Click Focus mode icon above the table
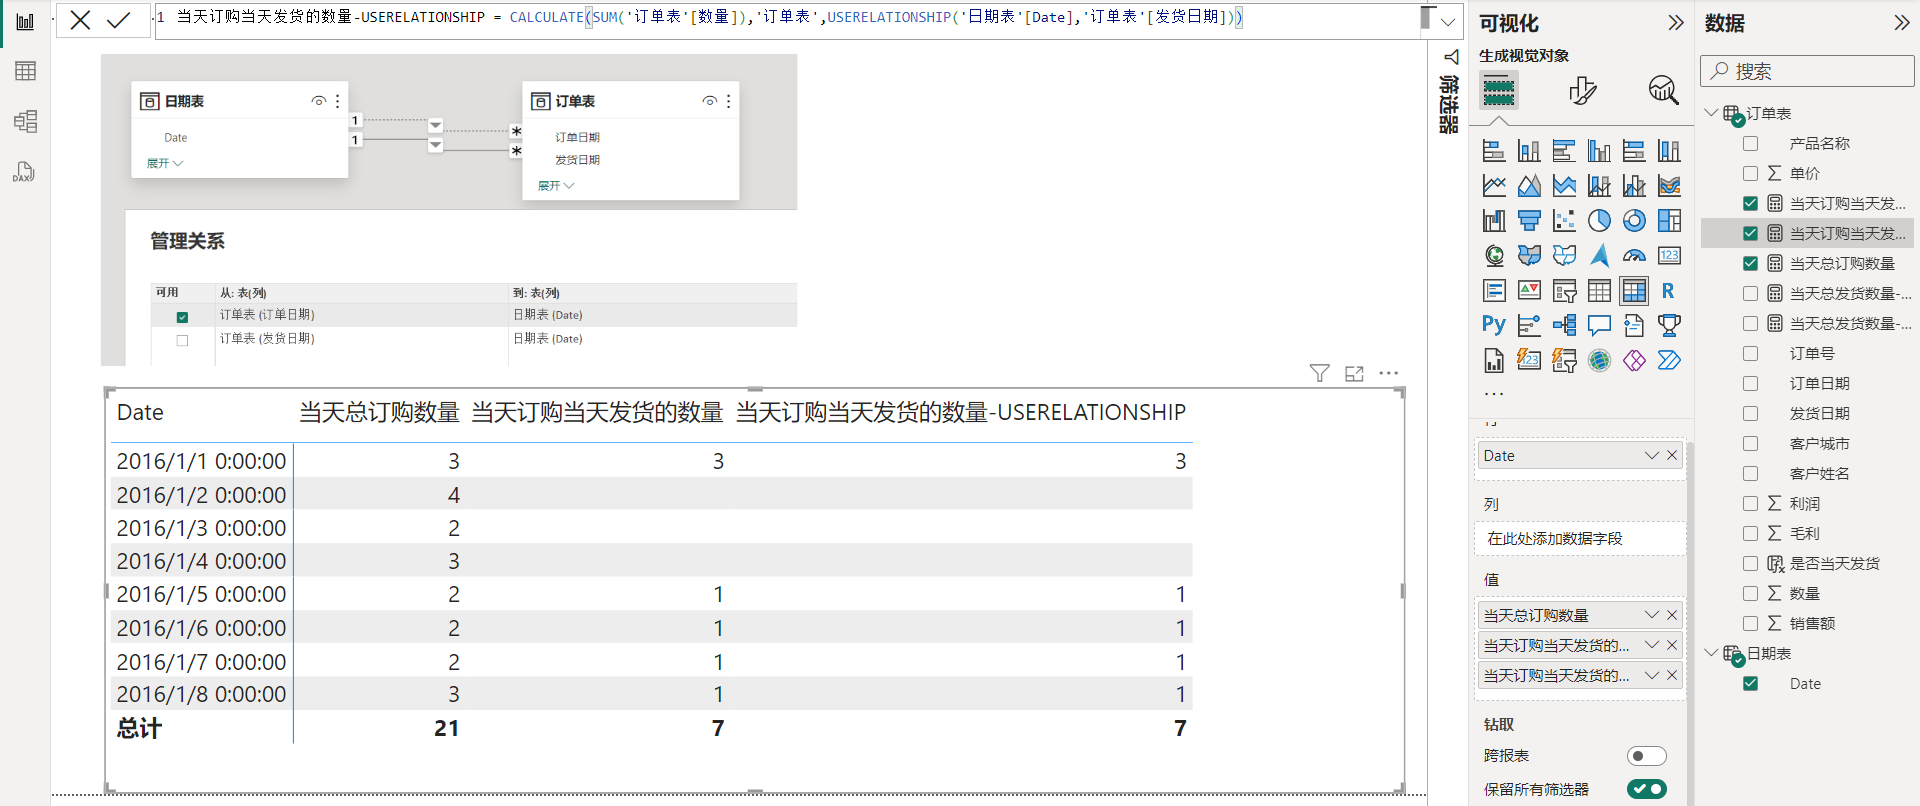 (x=1354, y=373)
